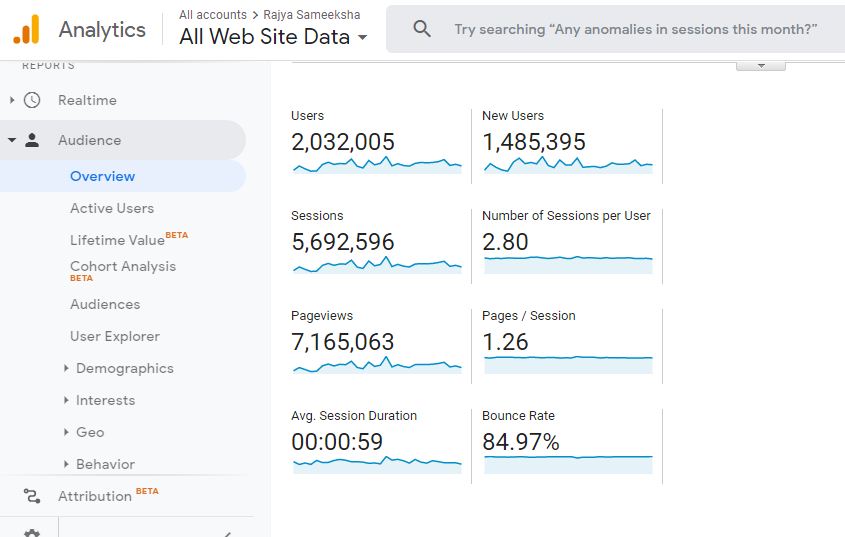
Task: Select the Avg. Session Duration sparkline
Action: (x=377, y=465)
